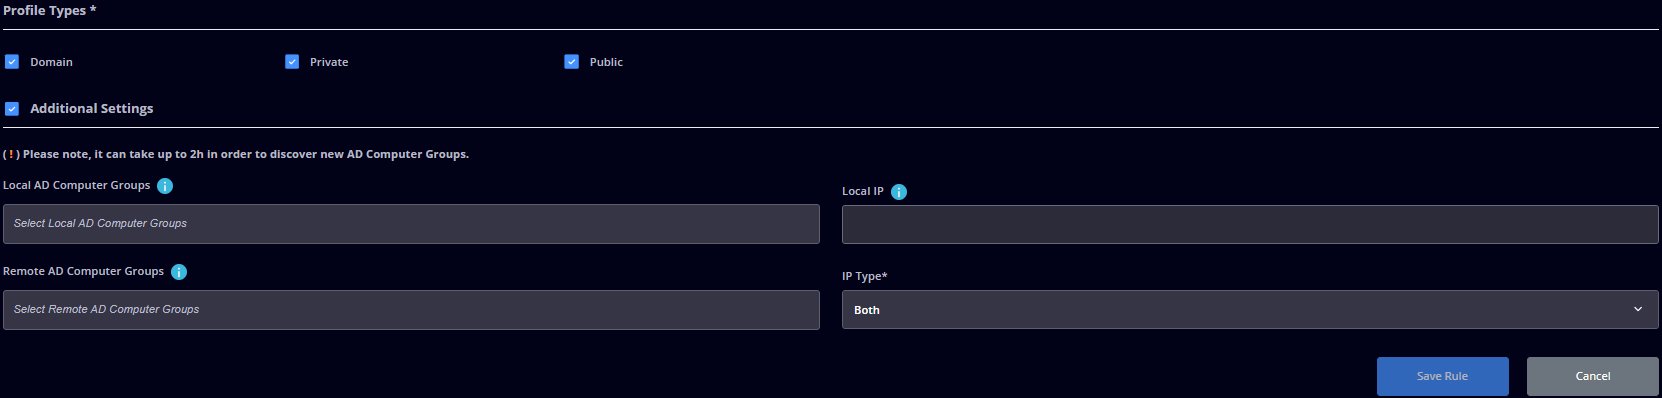Click the Additional Settings label text
This screenshot has height=398, width=1662.
click(x=92, y=109)
